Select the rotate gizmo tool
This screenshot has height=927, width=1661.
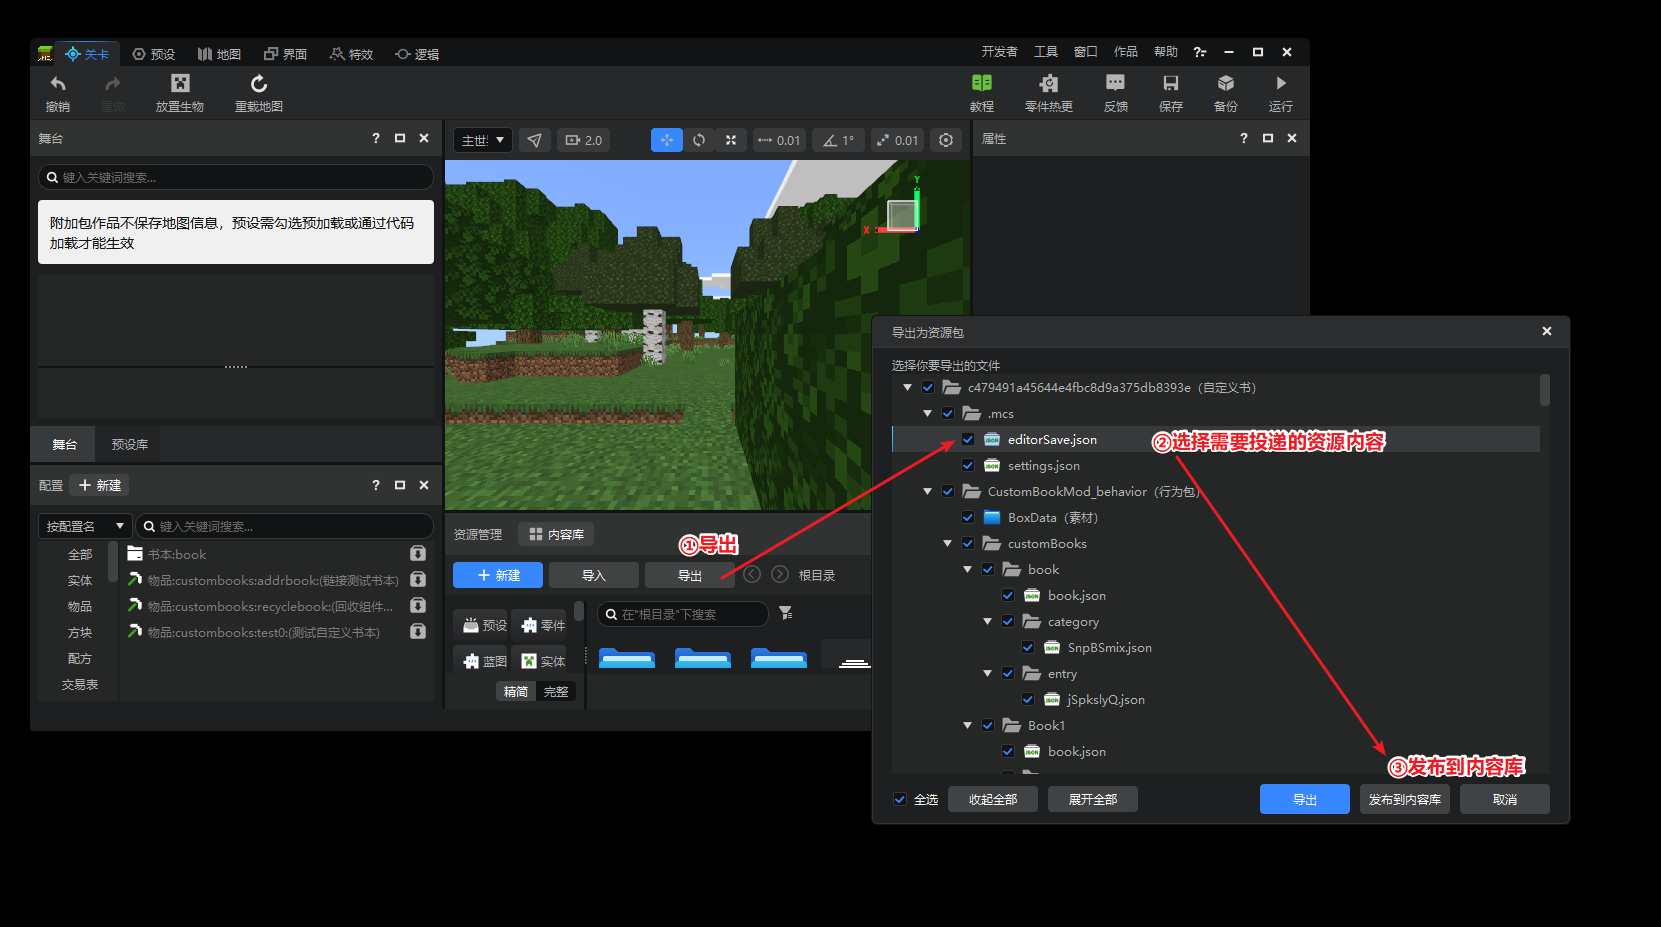699,140
